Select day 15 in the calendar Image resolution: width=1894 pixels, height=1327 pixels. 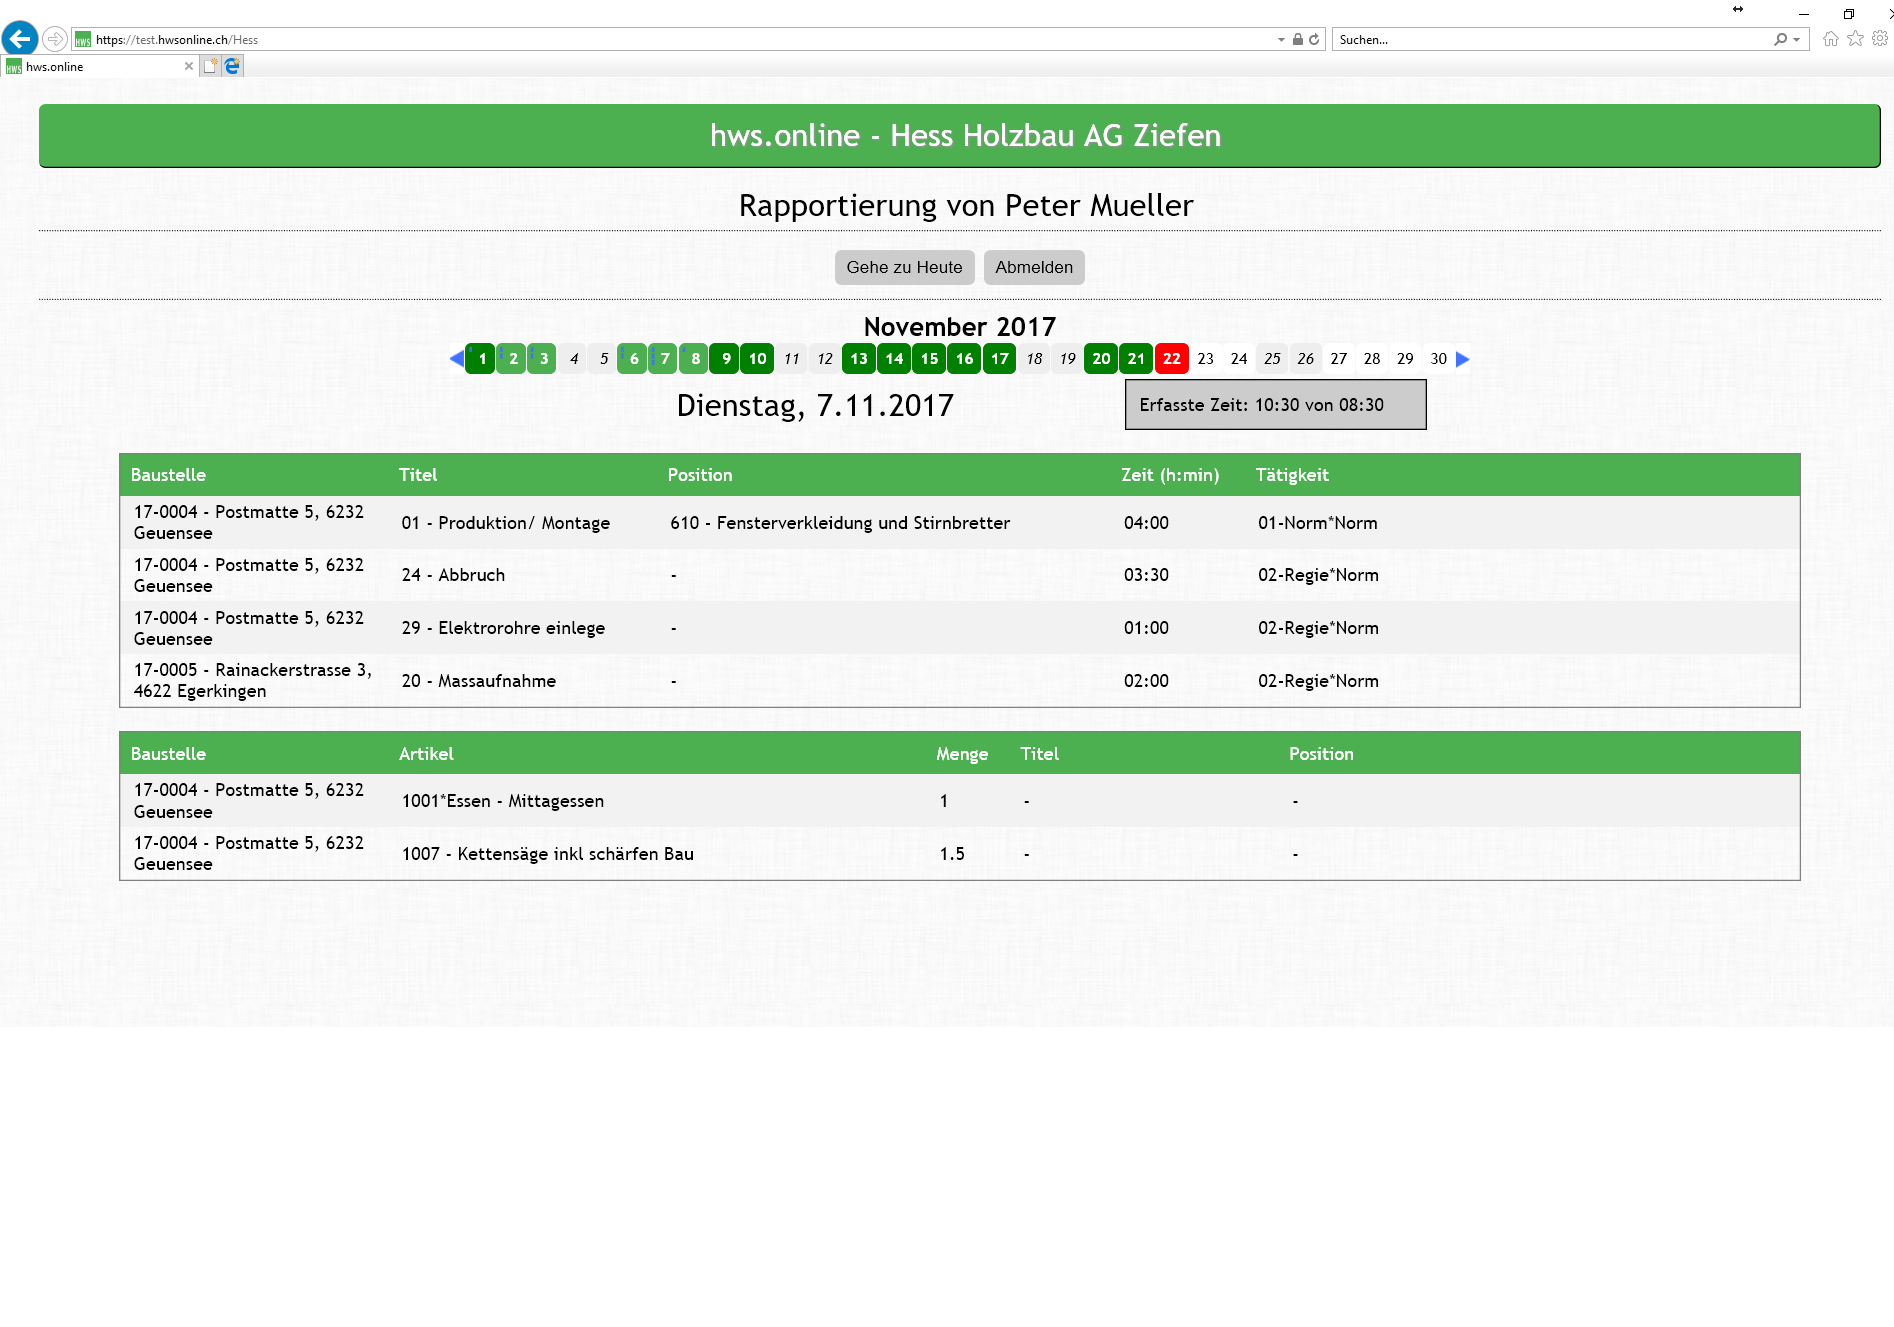pos(929,358)
